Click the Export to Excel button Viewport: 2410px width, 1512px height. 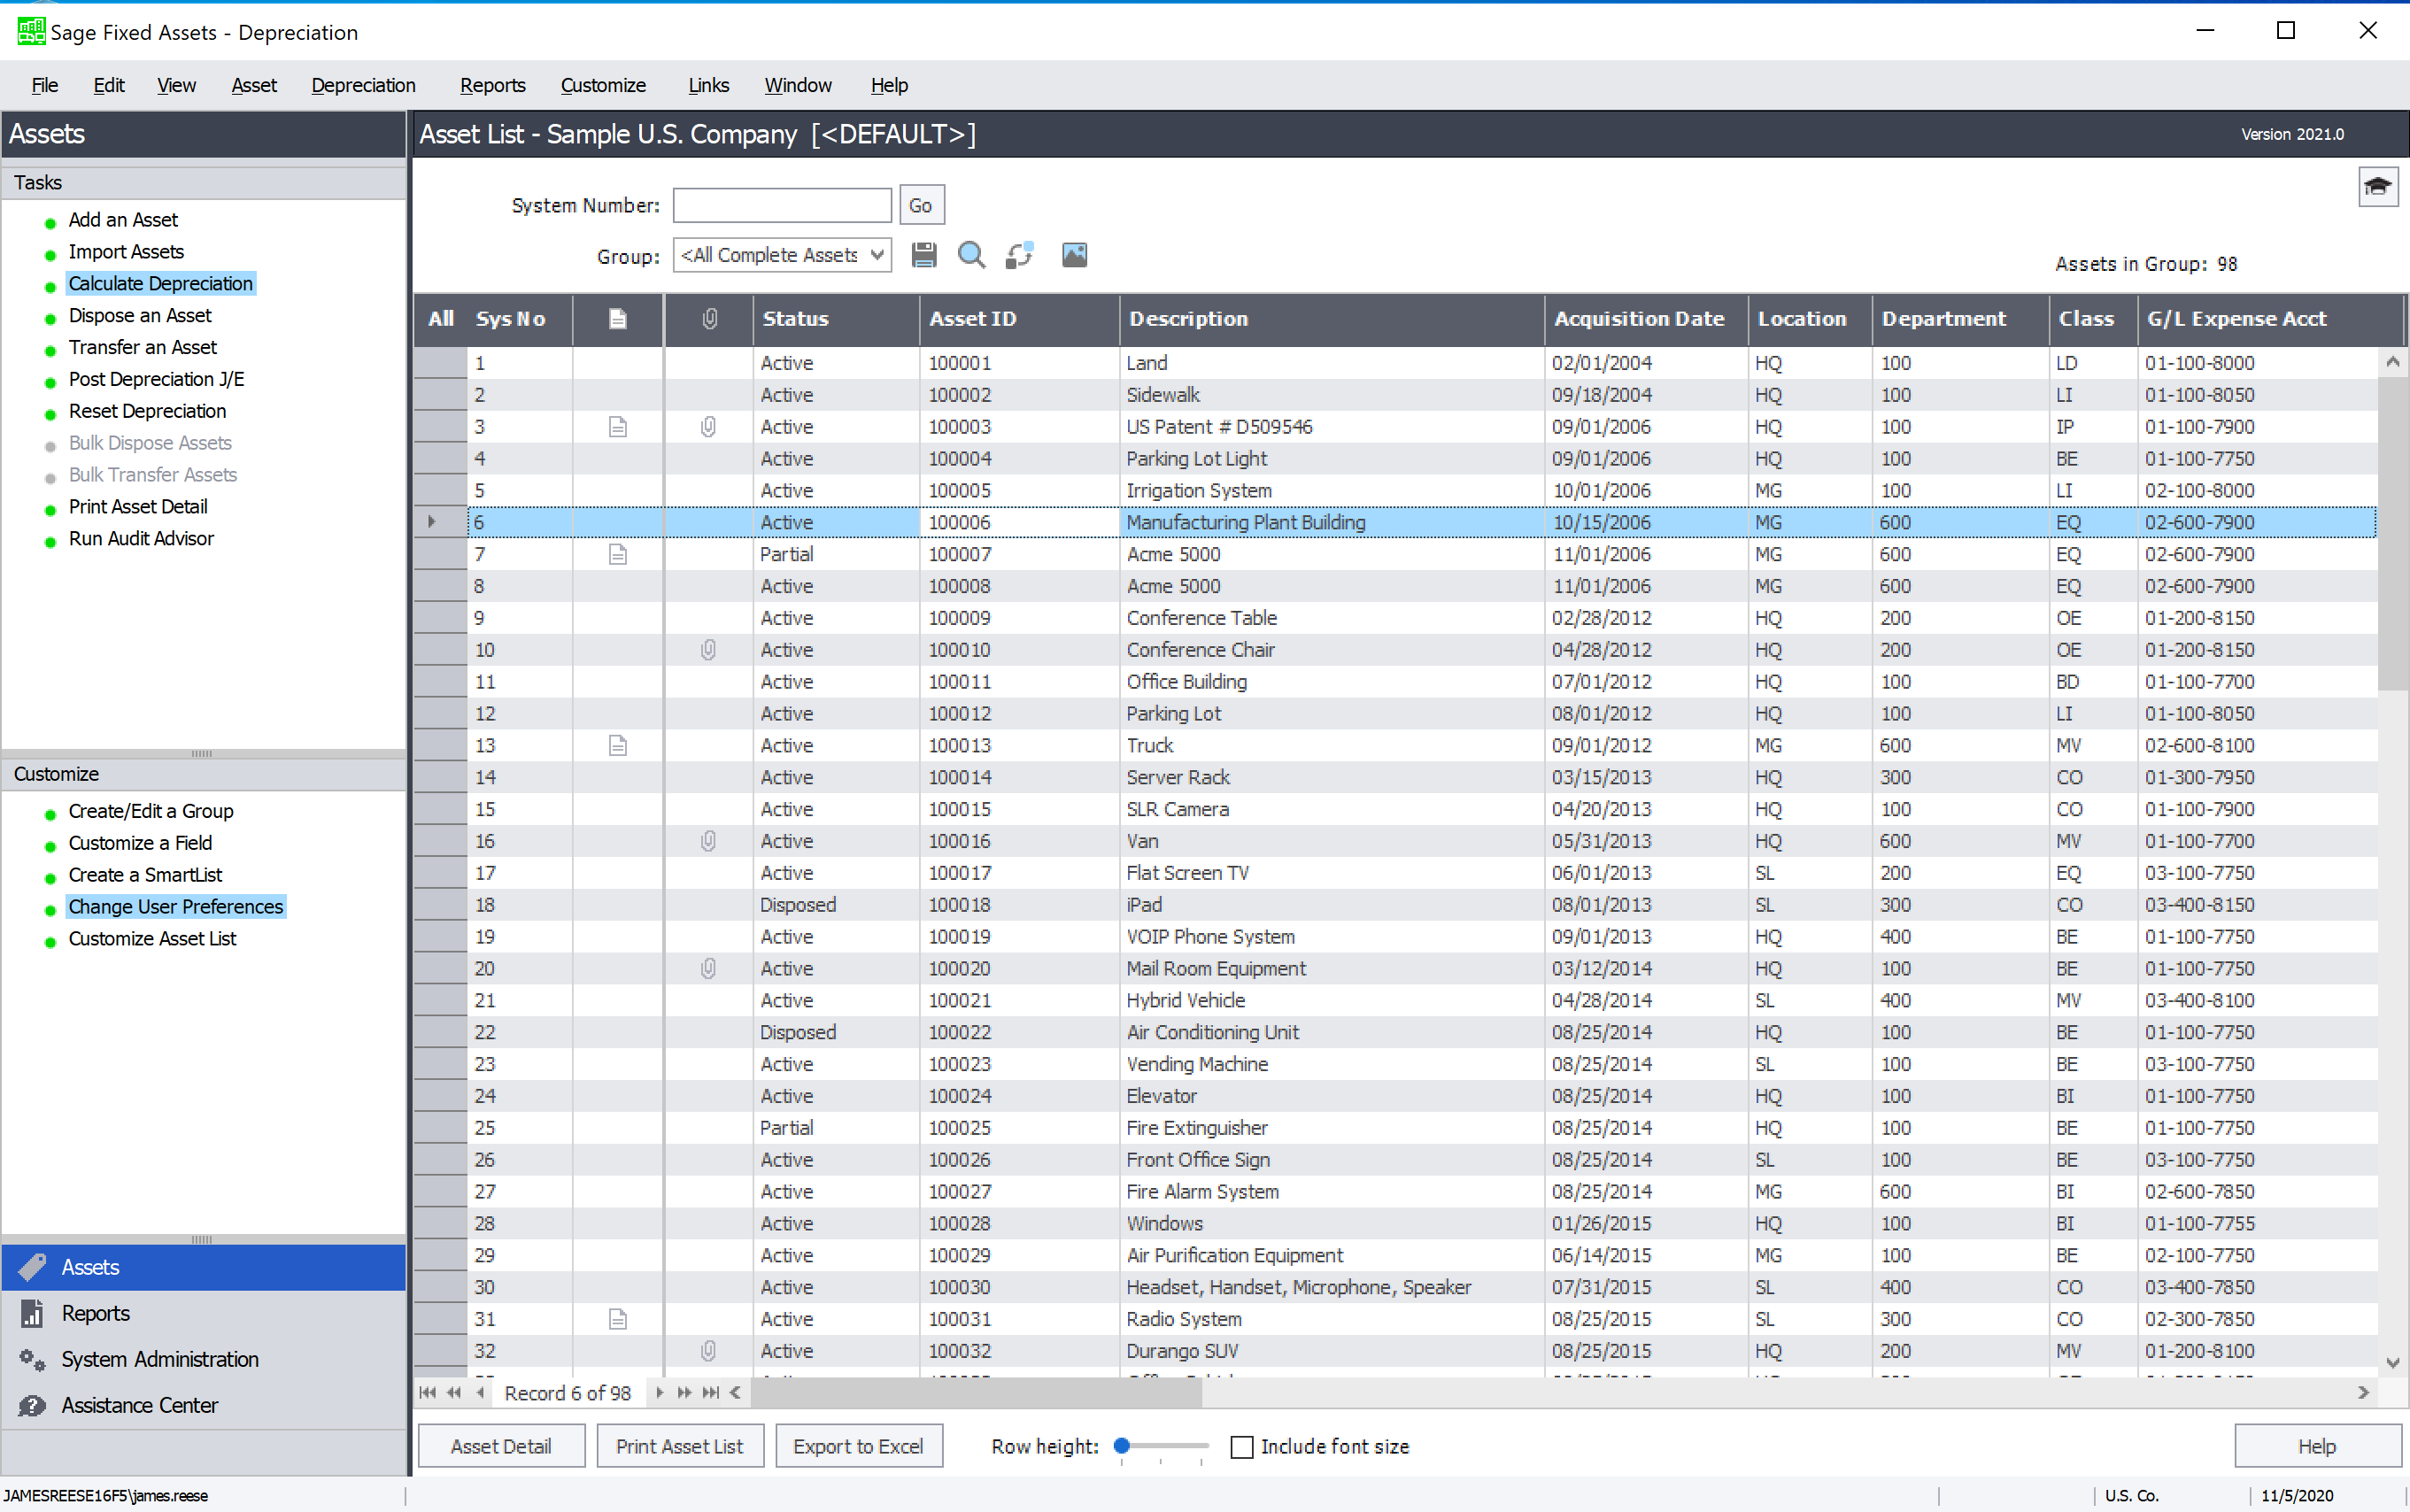(x=858, y=1446)
